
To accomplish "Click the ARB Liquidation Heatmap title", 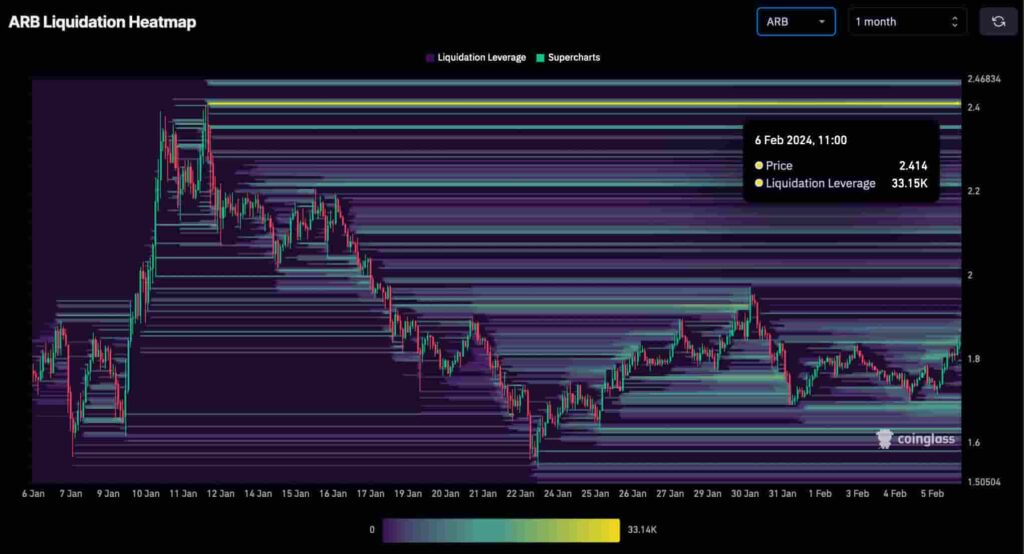I will [x=102, y=21].
